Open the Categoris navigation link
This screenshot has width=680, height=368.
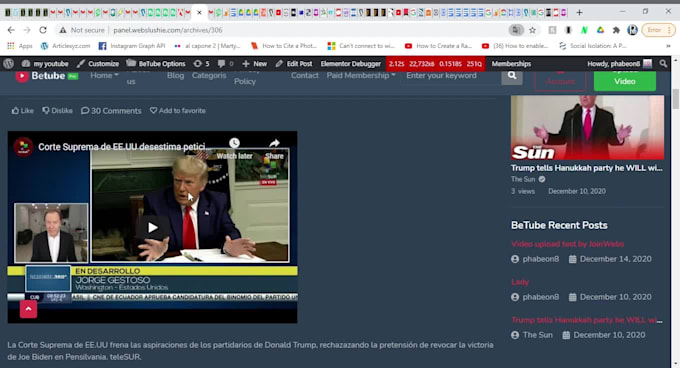(209, 75)
